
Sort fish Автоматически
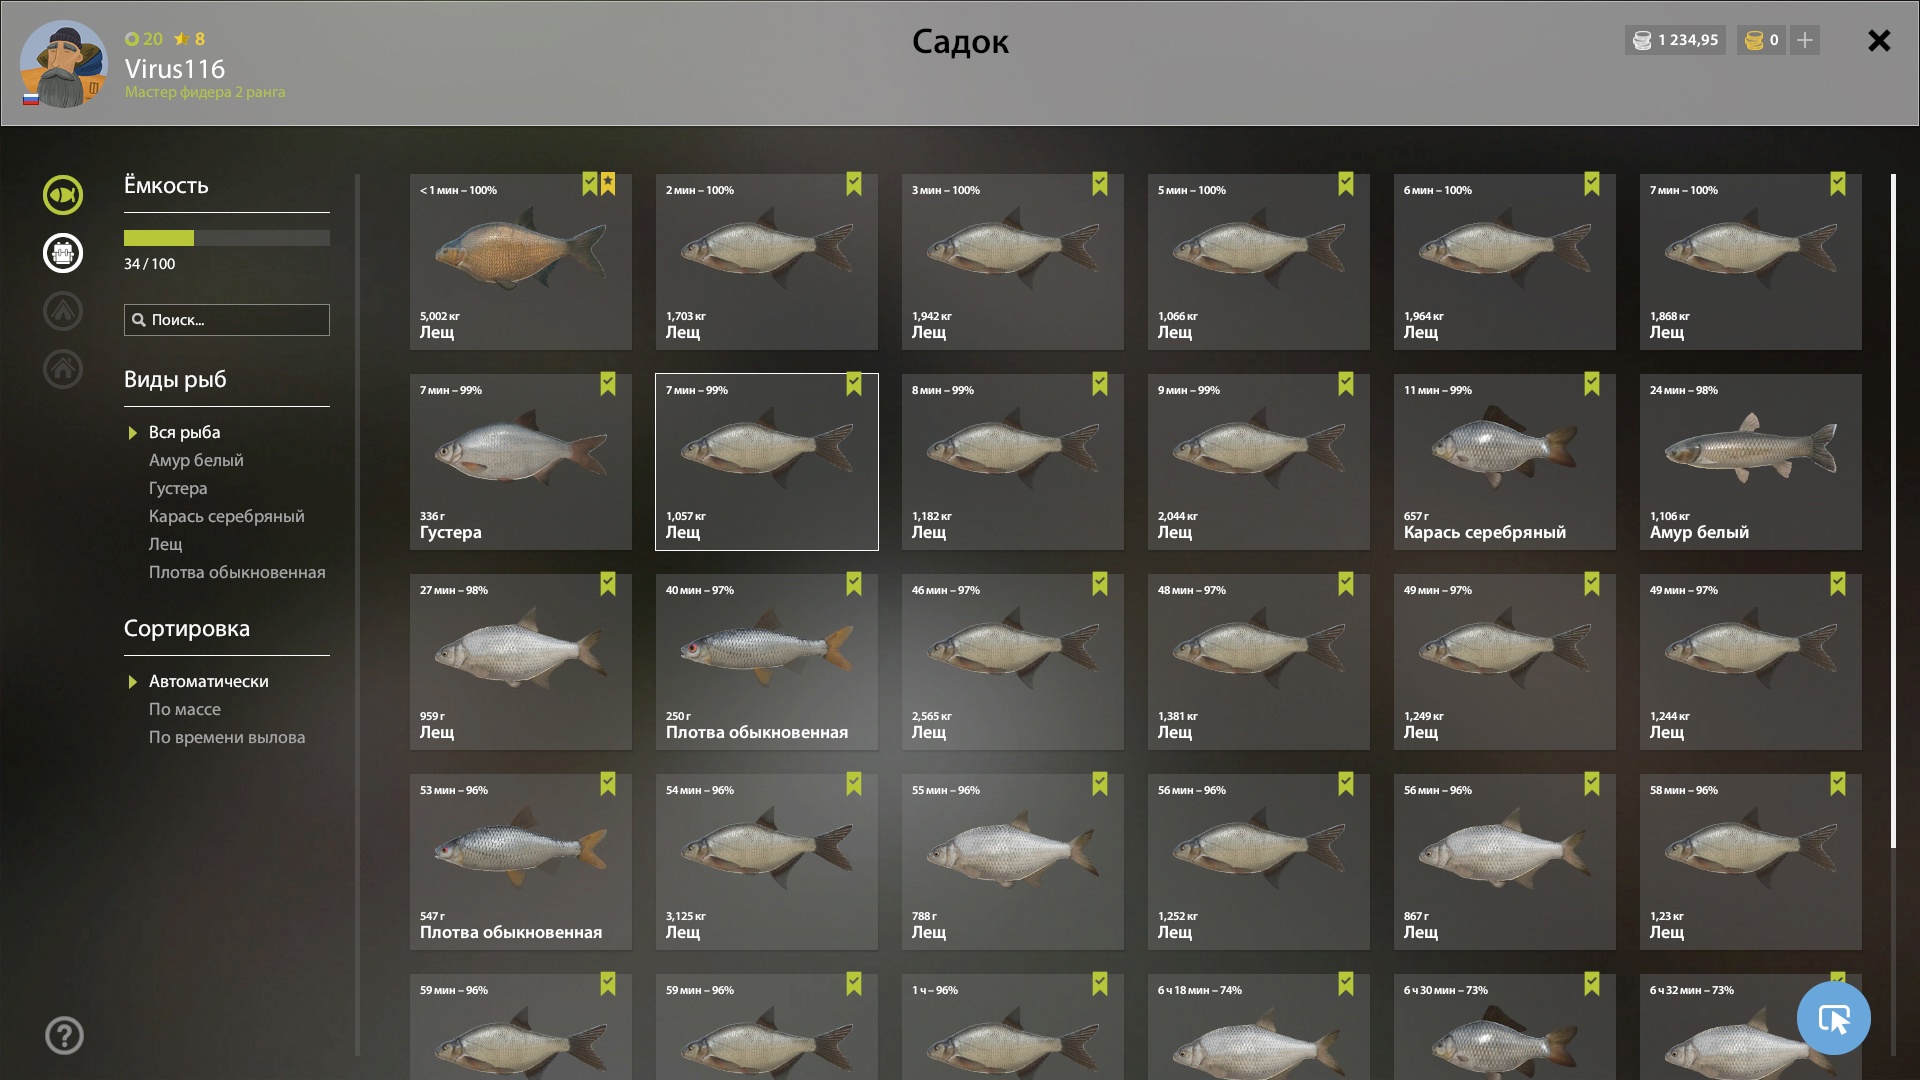point(208,681)
